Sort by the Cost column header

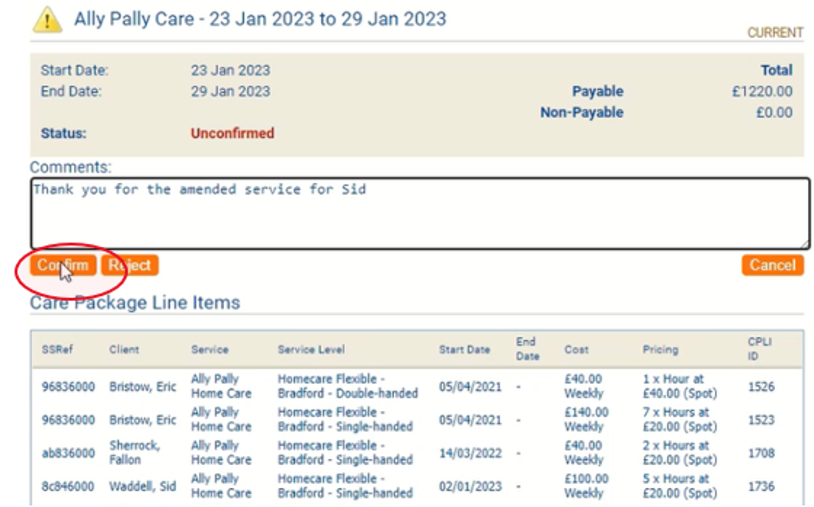pos(577,350)
